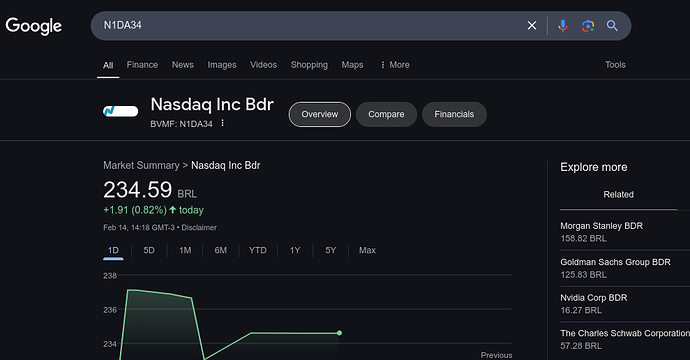
Task: Clear the search box with X icon
Action: point(532,26)
